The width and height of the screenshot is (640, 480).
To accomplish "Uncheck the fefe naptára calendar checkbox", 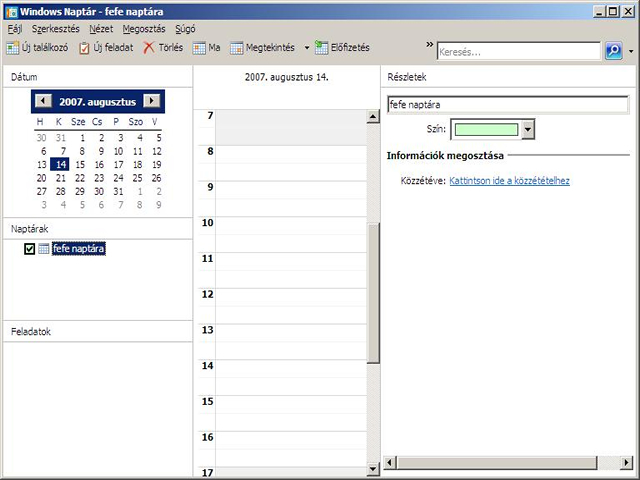I will coord(29,249).
